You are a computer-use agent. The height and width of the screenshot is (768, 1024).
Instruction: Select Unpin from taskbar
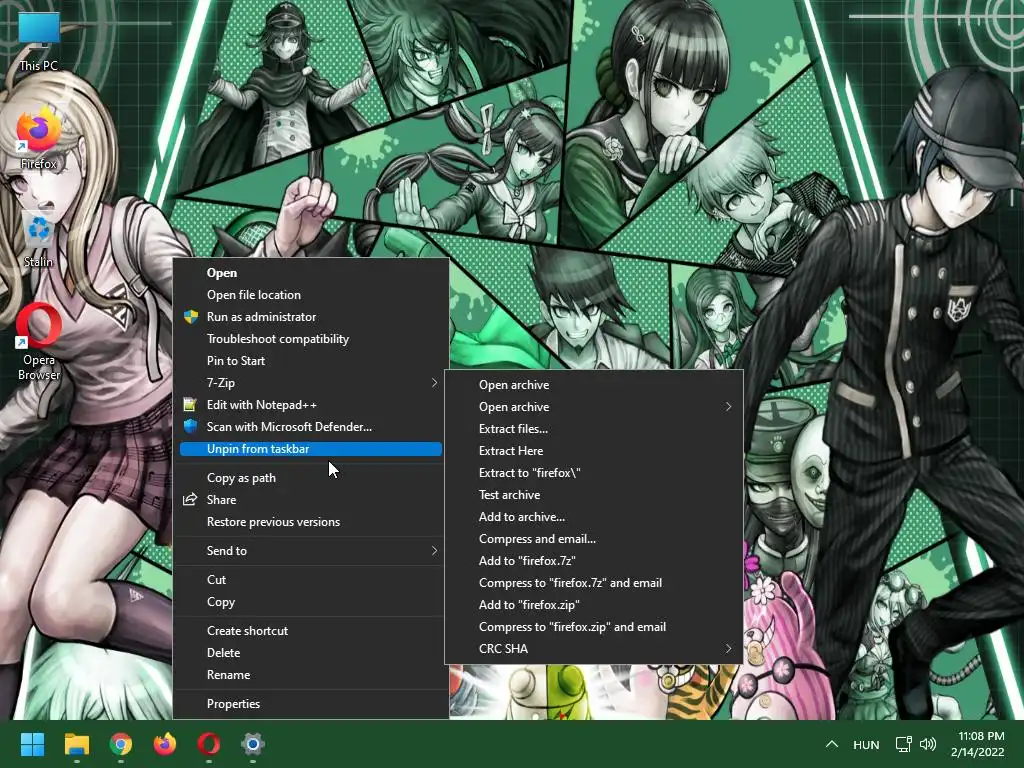(x=311, y=449)
